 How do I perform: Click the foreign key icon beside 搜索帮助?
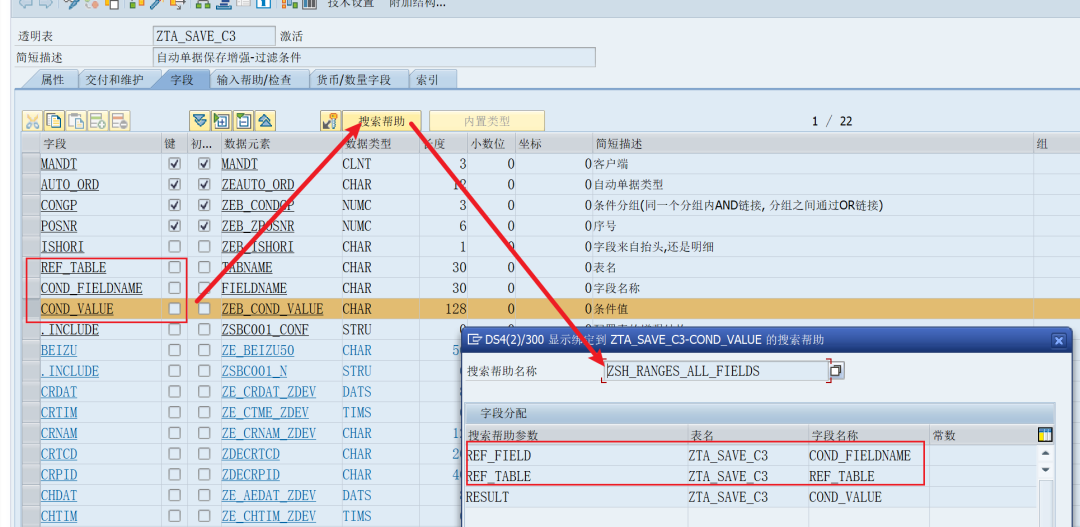tap(331, 121)
